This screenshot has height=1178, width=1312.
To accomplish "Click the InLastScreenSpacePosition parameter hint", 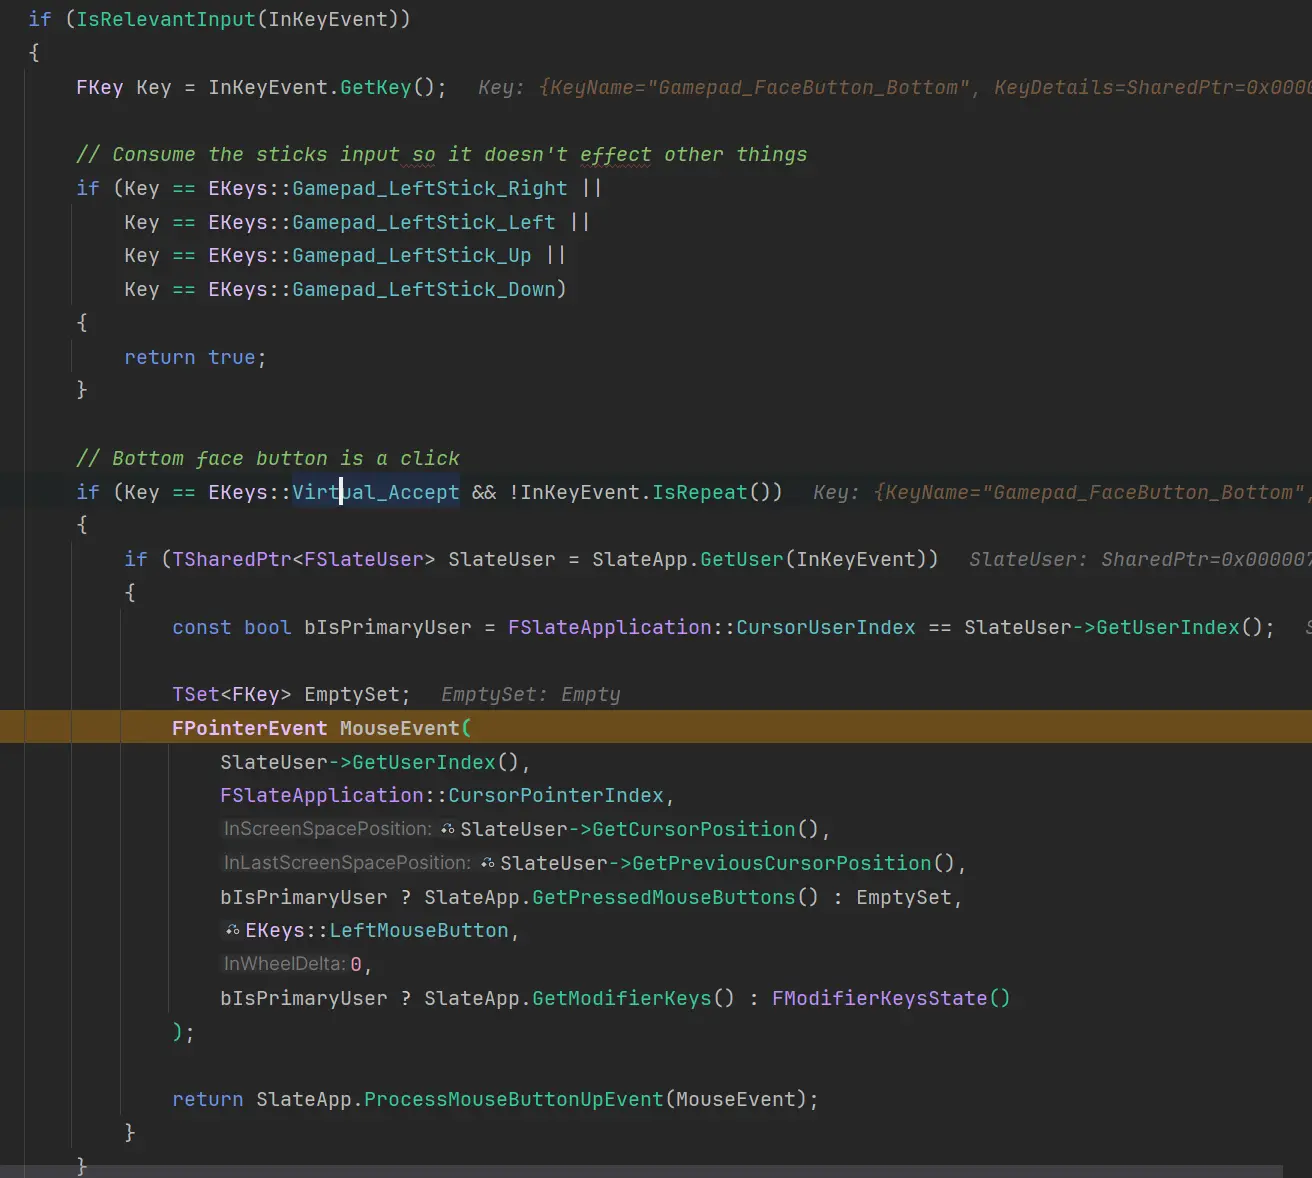I will pos(347,863).
